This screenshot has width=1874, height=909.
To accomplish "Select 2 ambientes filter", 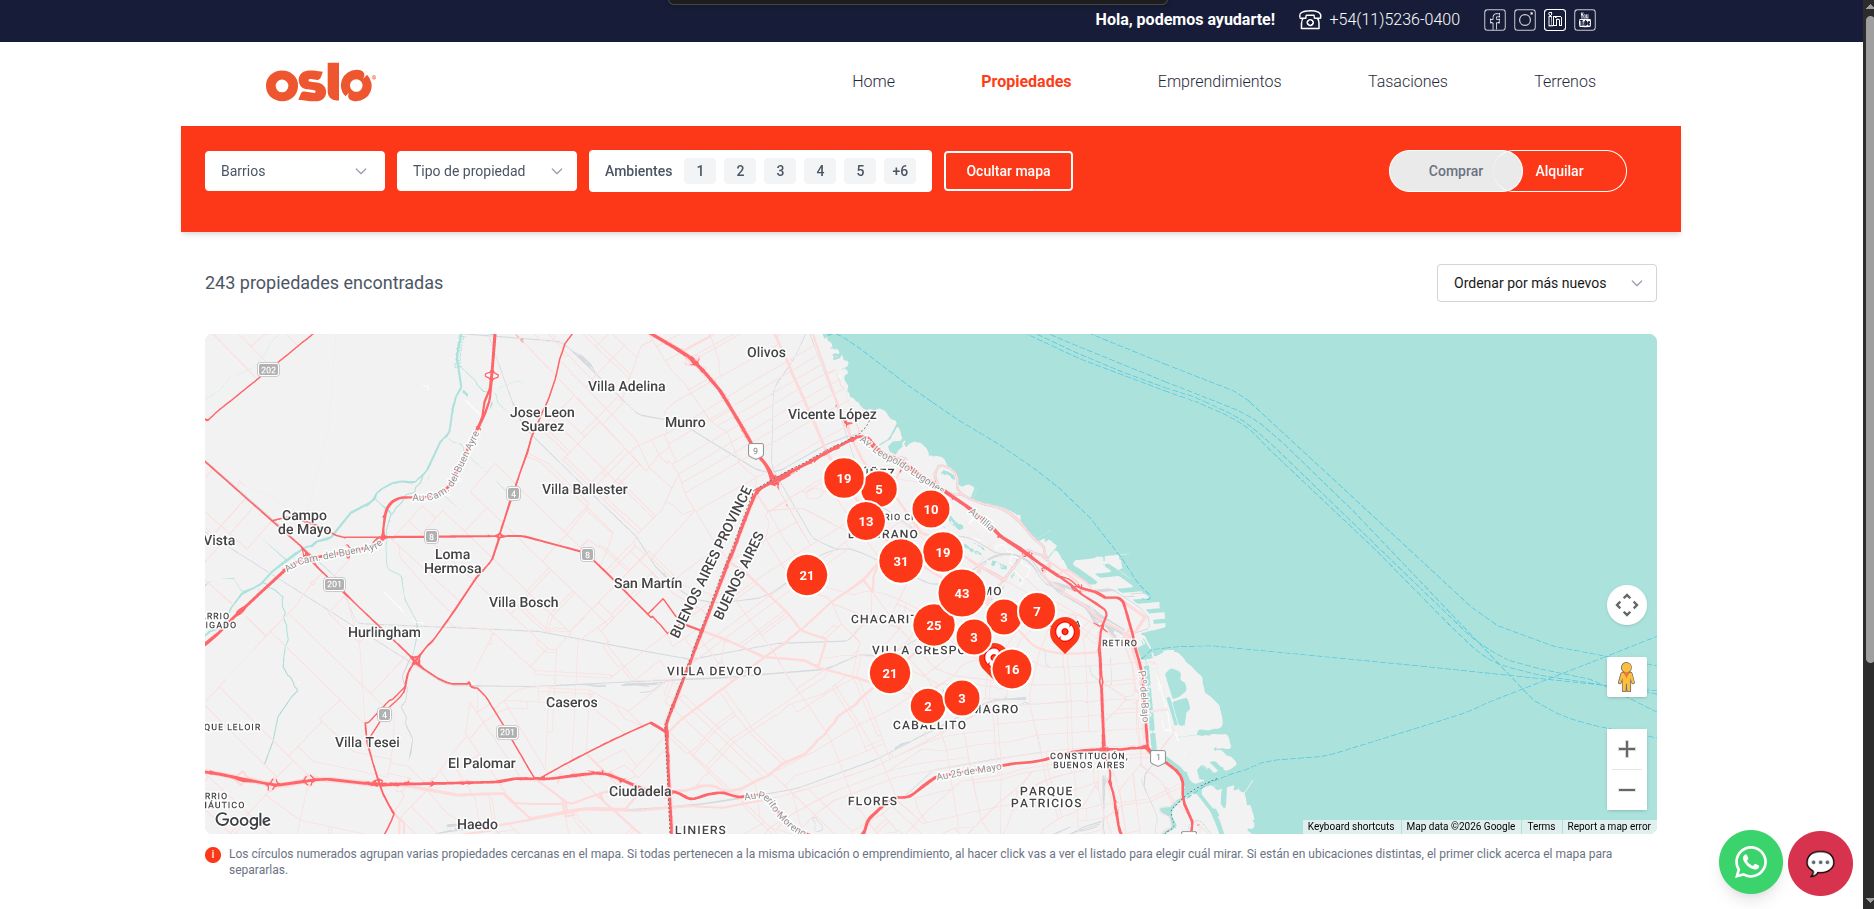I will point(740,171).
